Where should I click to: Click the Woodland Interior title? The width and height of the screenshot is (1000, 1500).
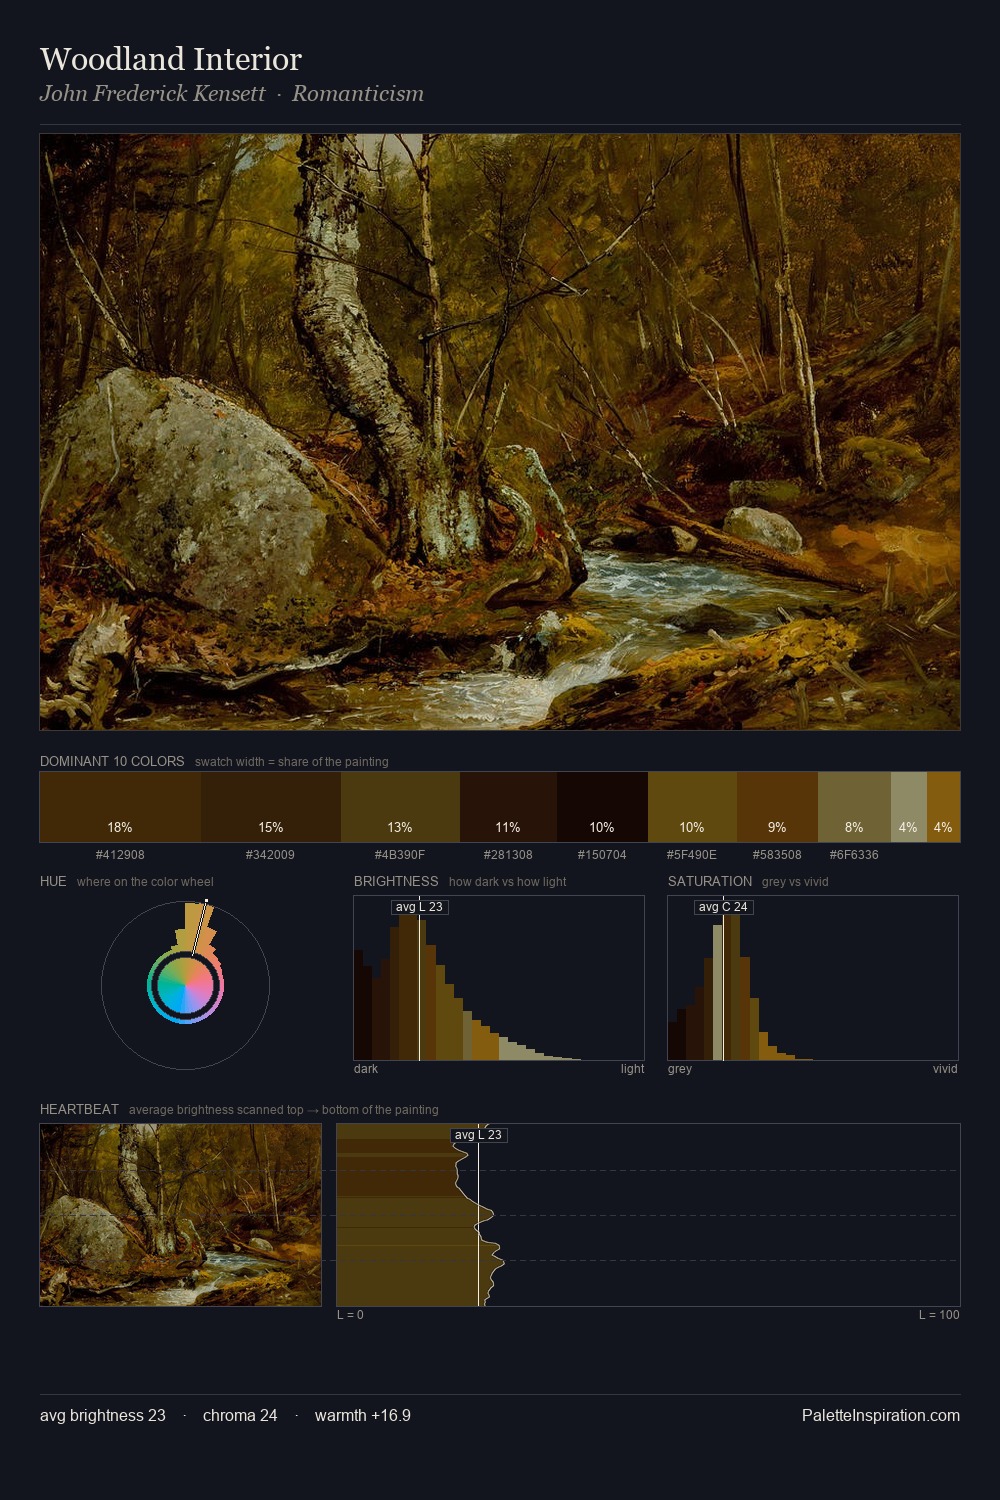click(171, 59)
